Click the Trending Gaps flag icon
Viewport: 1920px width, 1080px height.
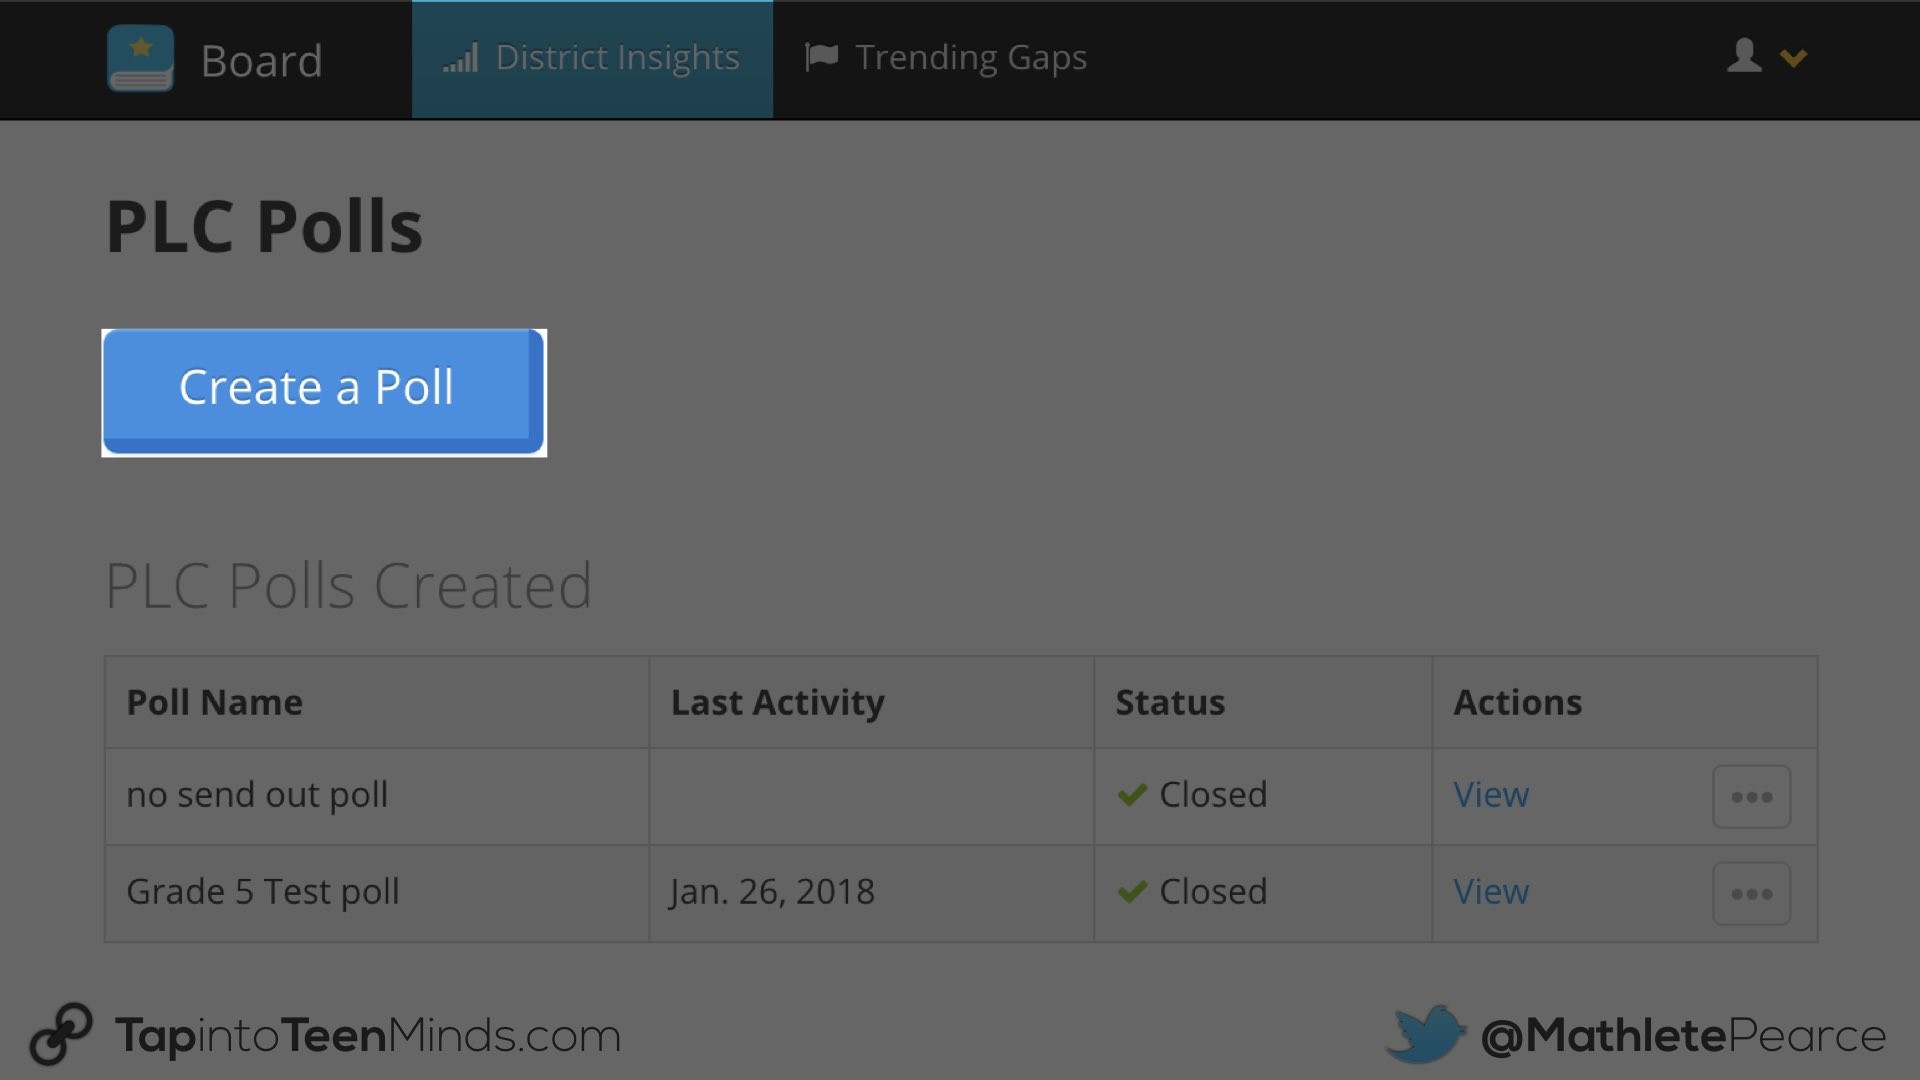pos(821,57)
